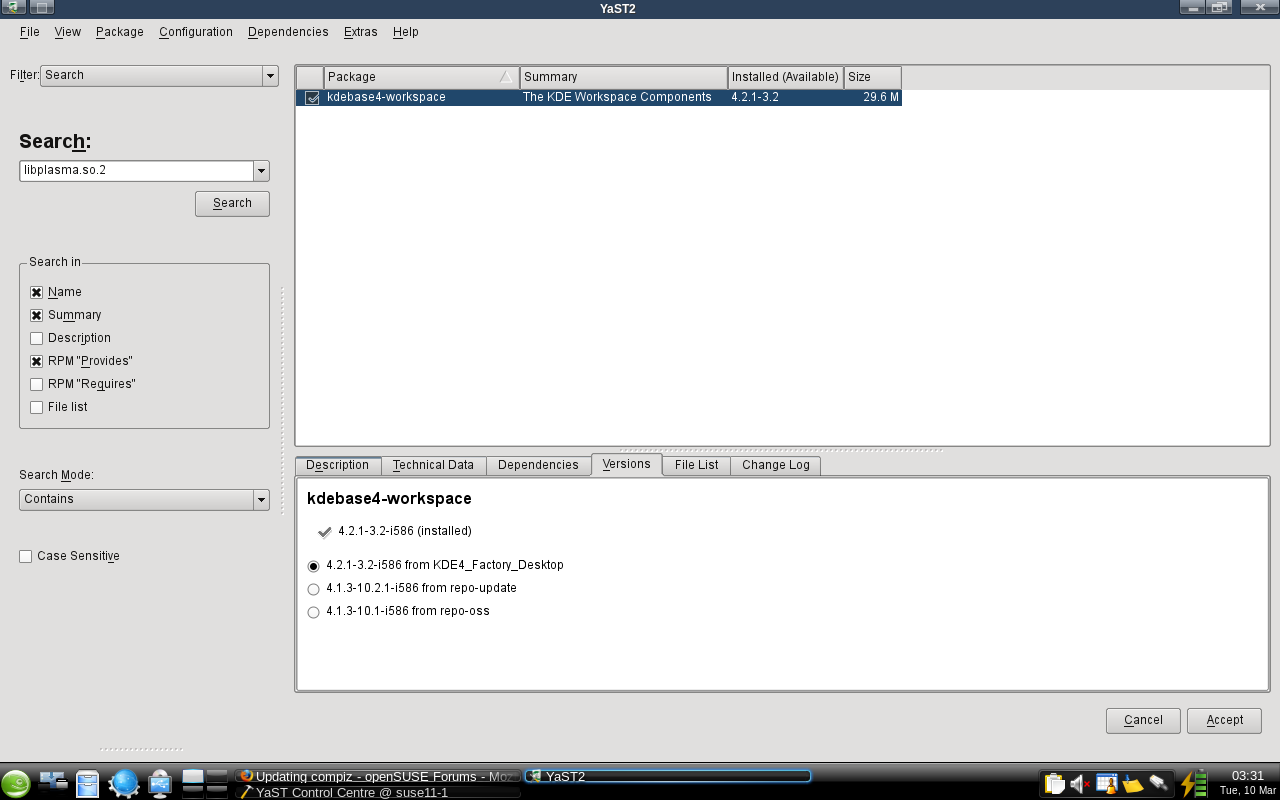Enable the File list checkbox
The width and height of the screenshot is (1280, 800).
pyautogui.click(x=37, y=407)
